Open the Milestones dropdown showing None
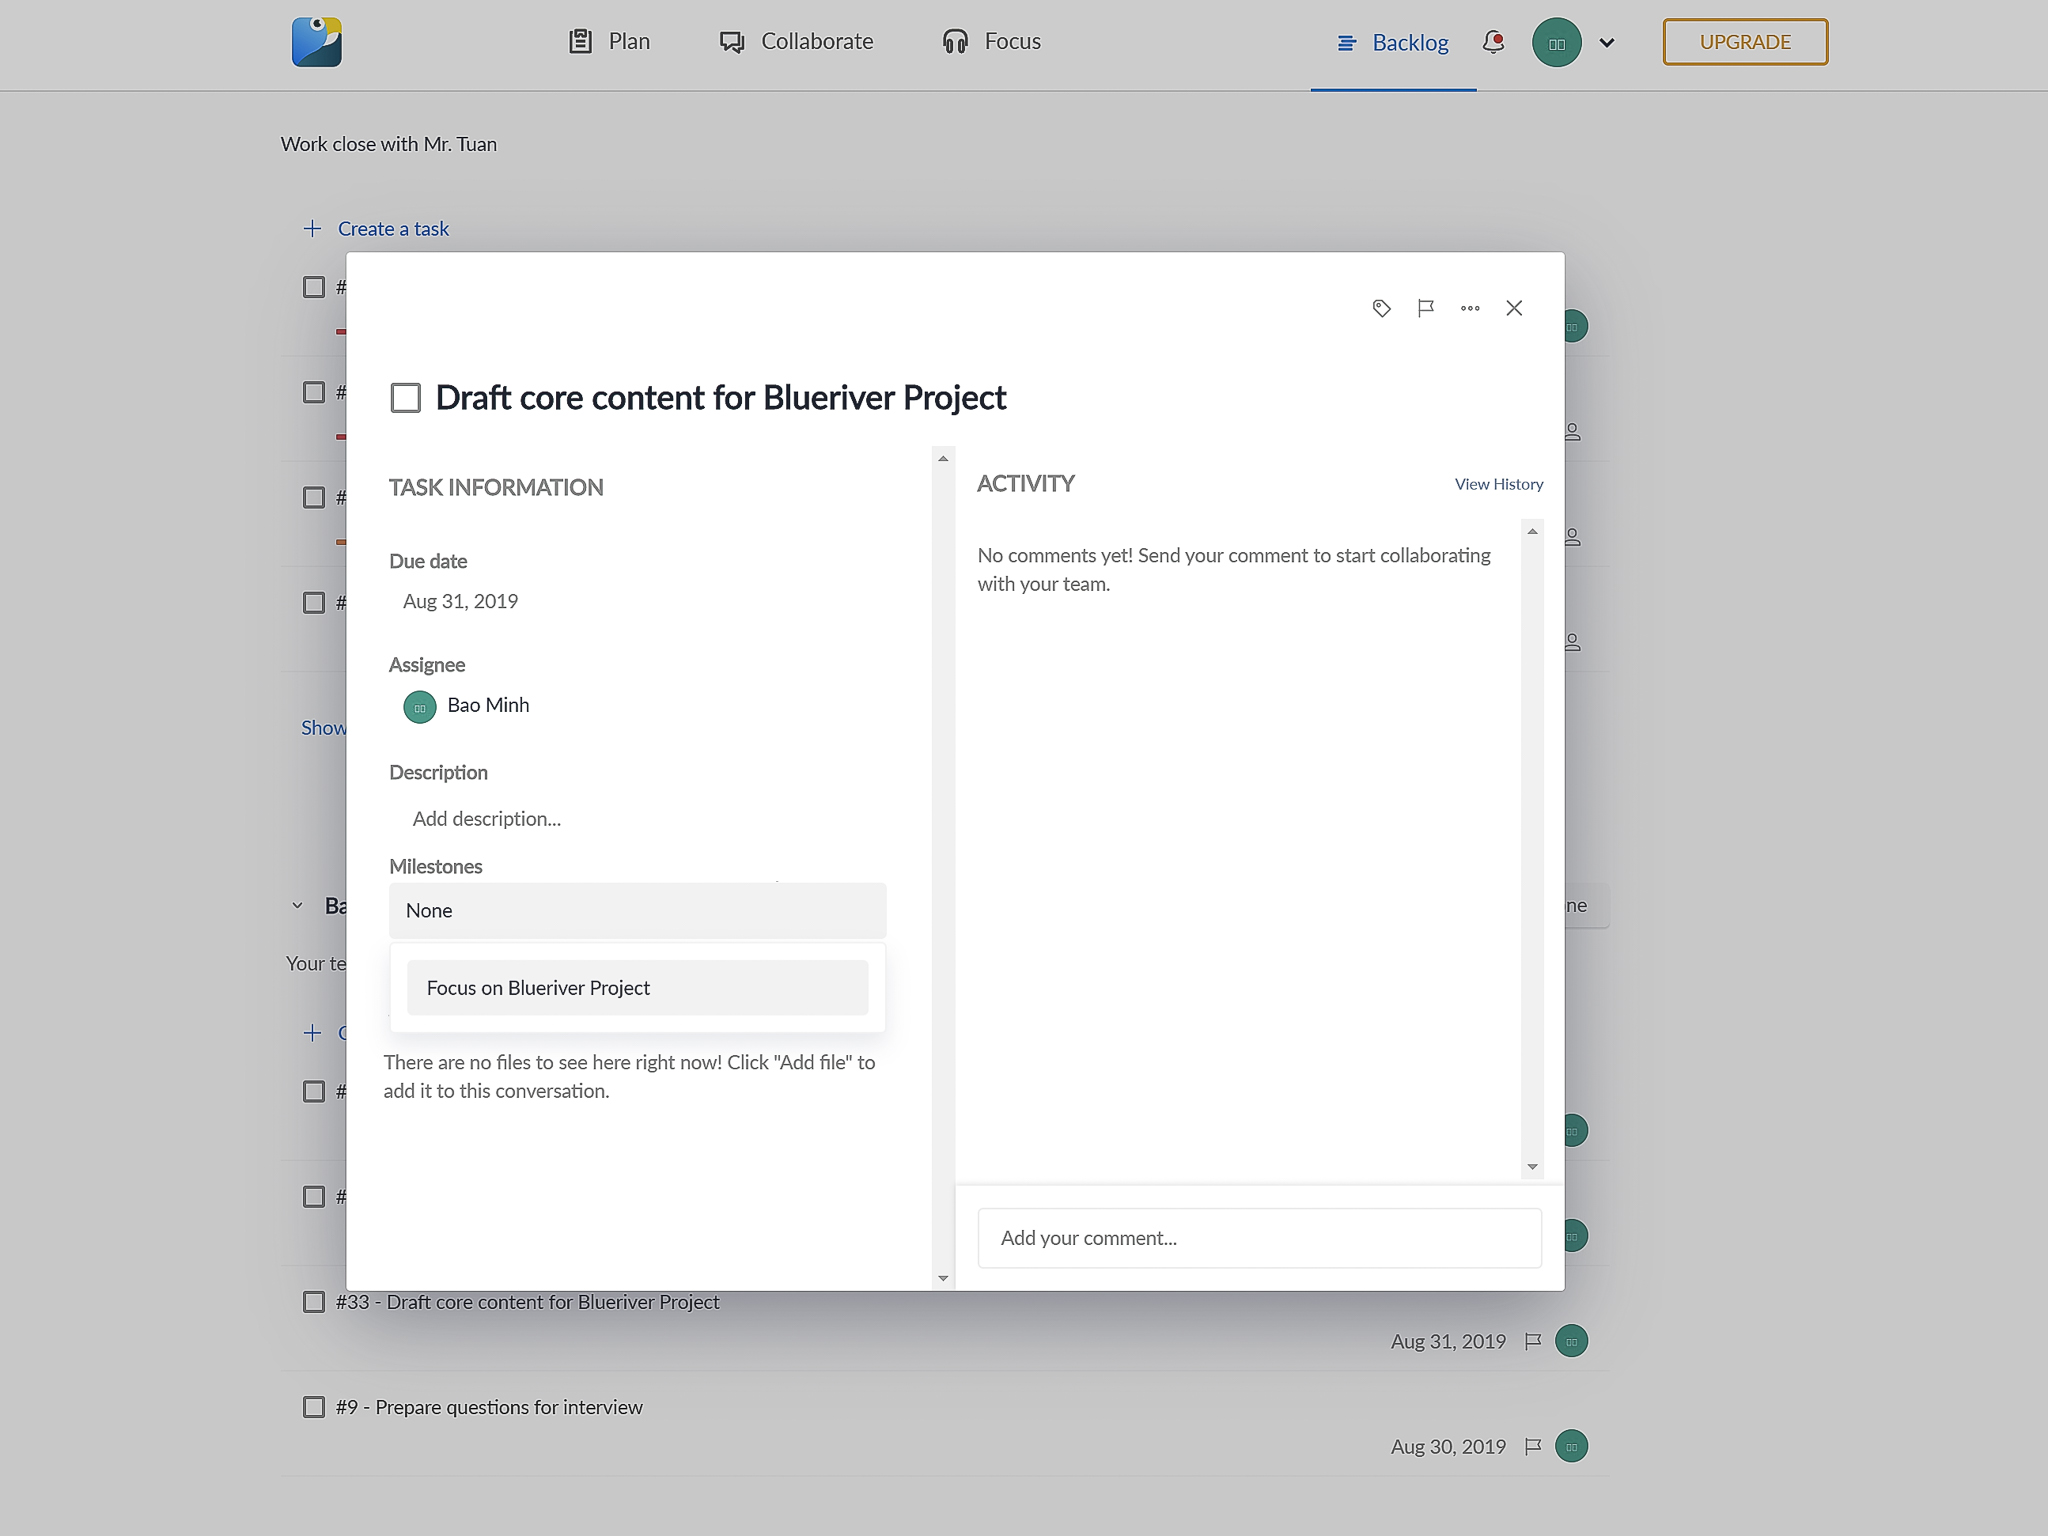 637,910
